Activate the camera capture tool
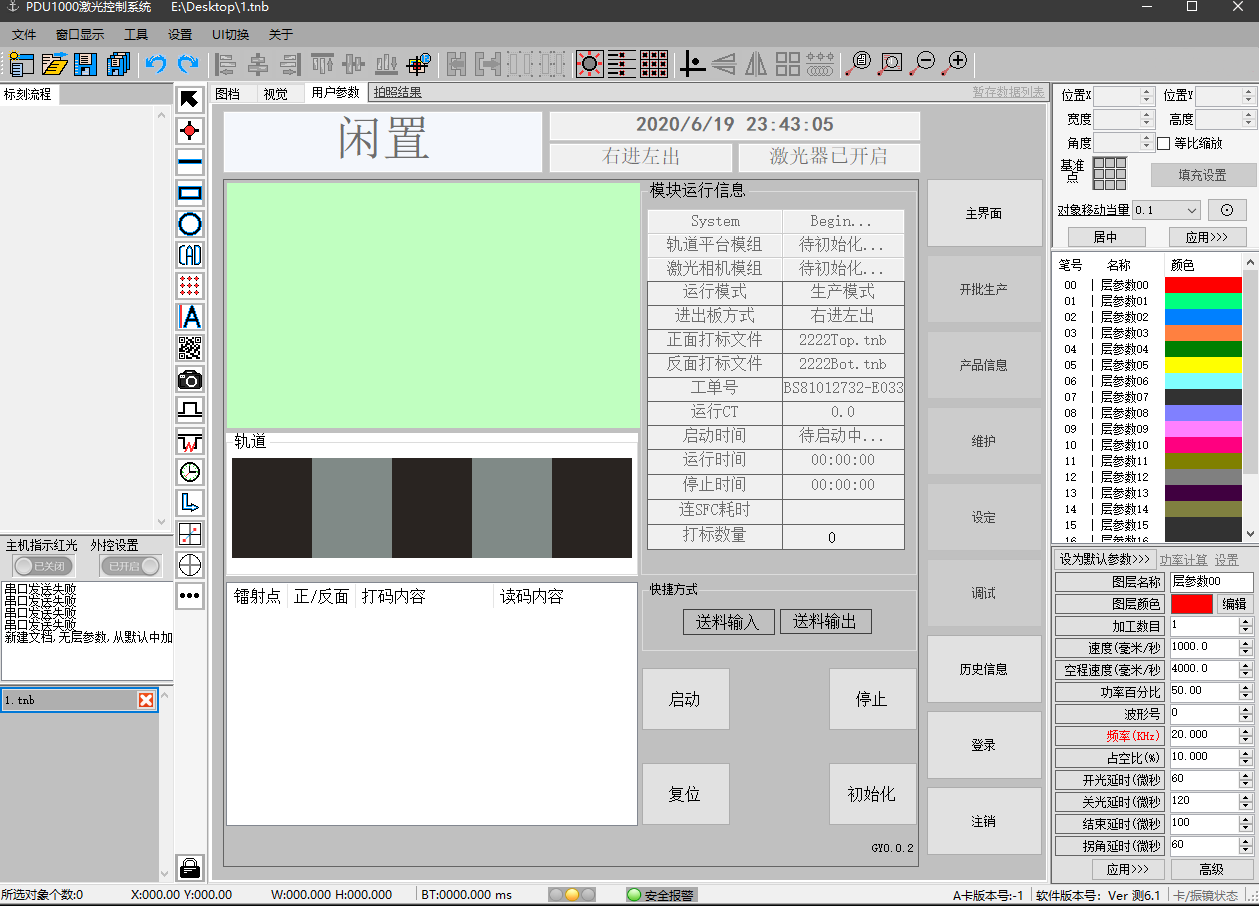The image size is (1259, 906). tap(190, 379)
